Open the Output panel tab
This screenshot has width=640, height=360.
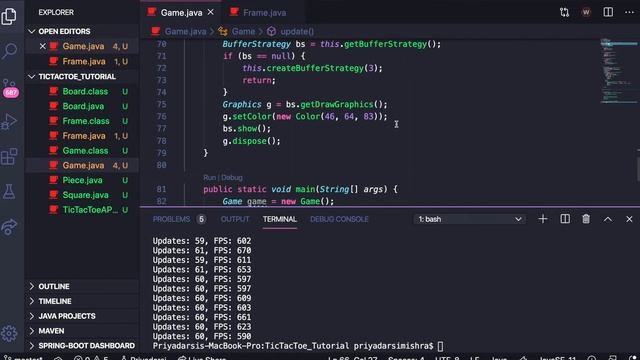point(235,219)
